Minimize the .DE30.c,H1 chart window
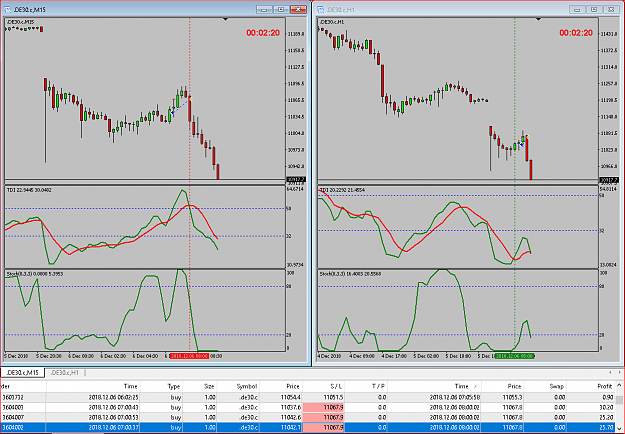This screenshot has height=434, width=625. pyautogui.click(x=577, y=9)
